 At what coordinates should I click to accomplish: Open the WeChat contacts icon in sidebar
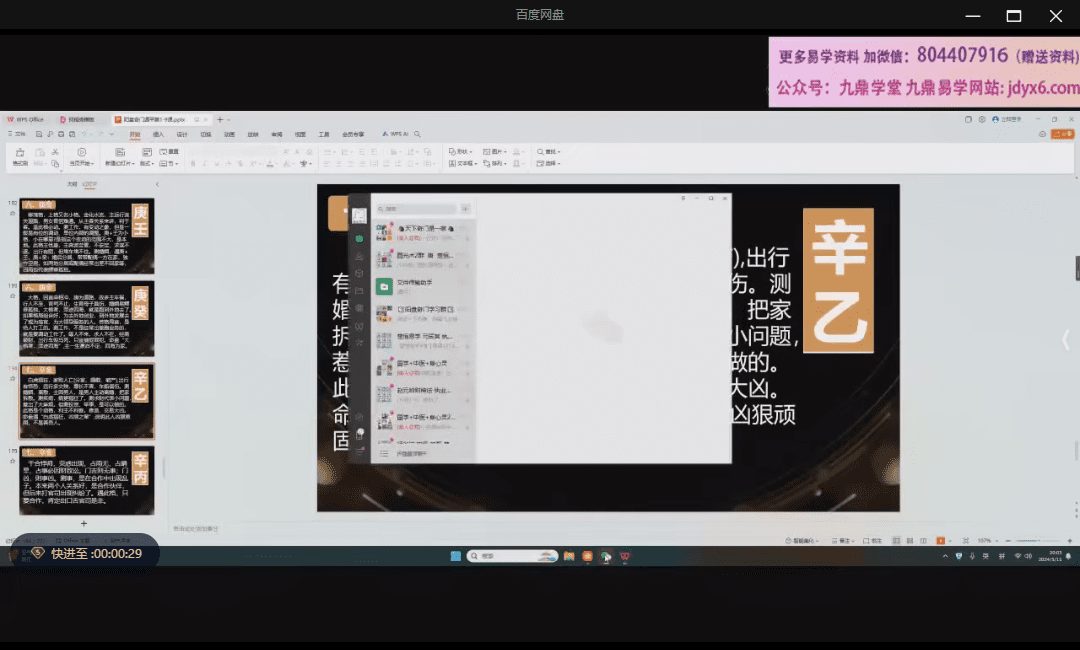[359, 256]
